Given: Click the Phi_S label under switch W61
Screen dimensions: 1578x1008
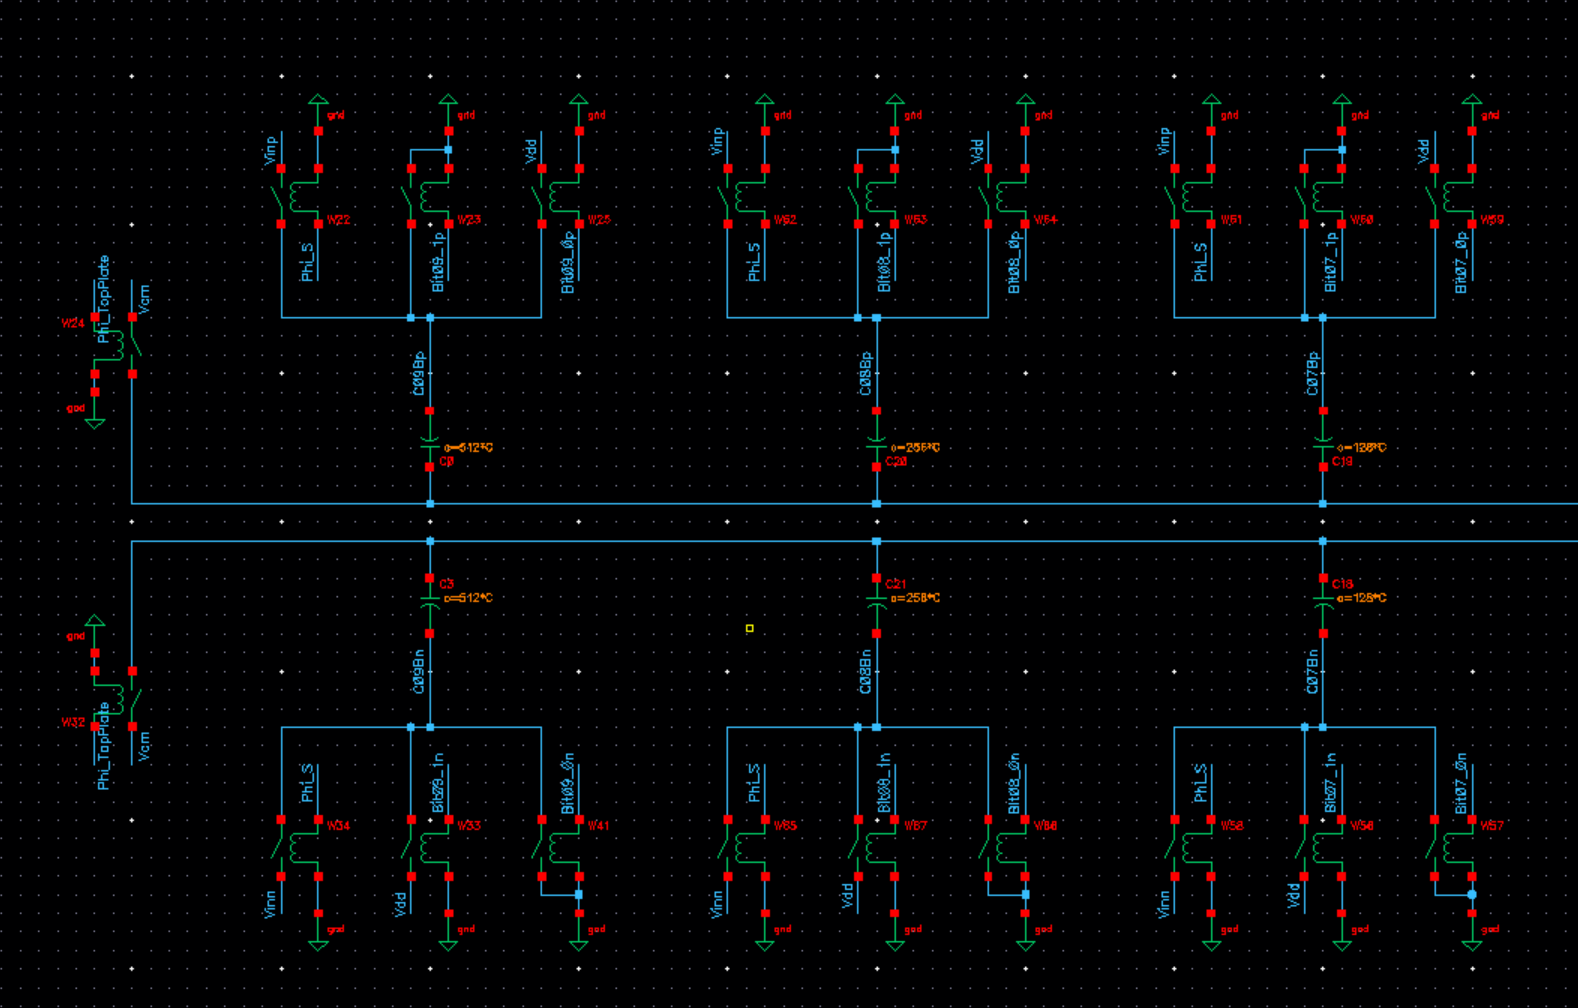Looking at the screenshot, I should [1201, 262].
